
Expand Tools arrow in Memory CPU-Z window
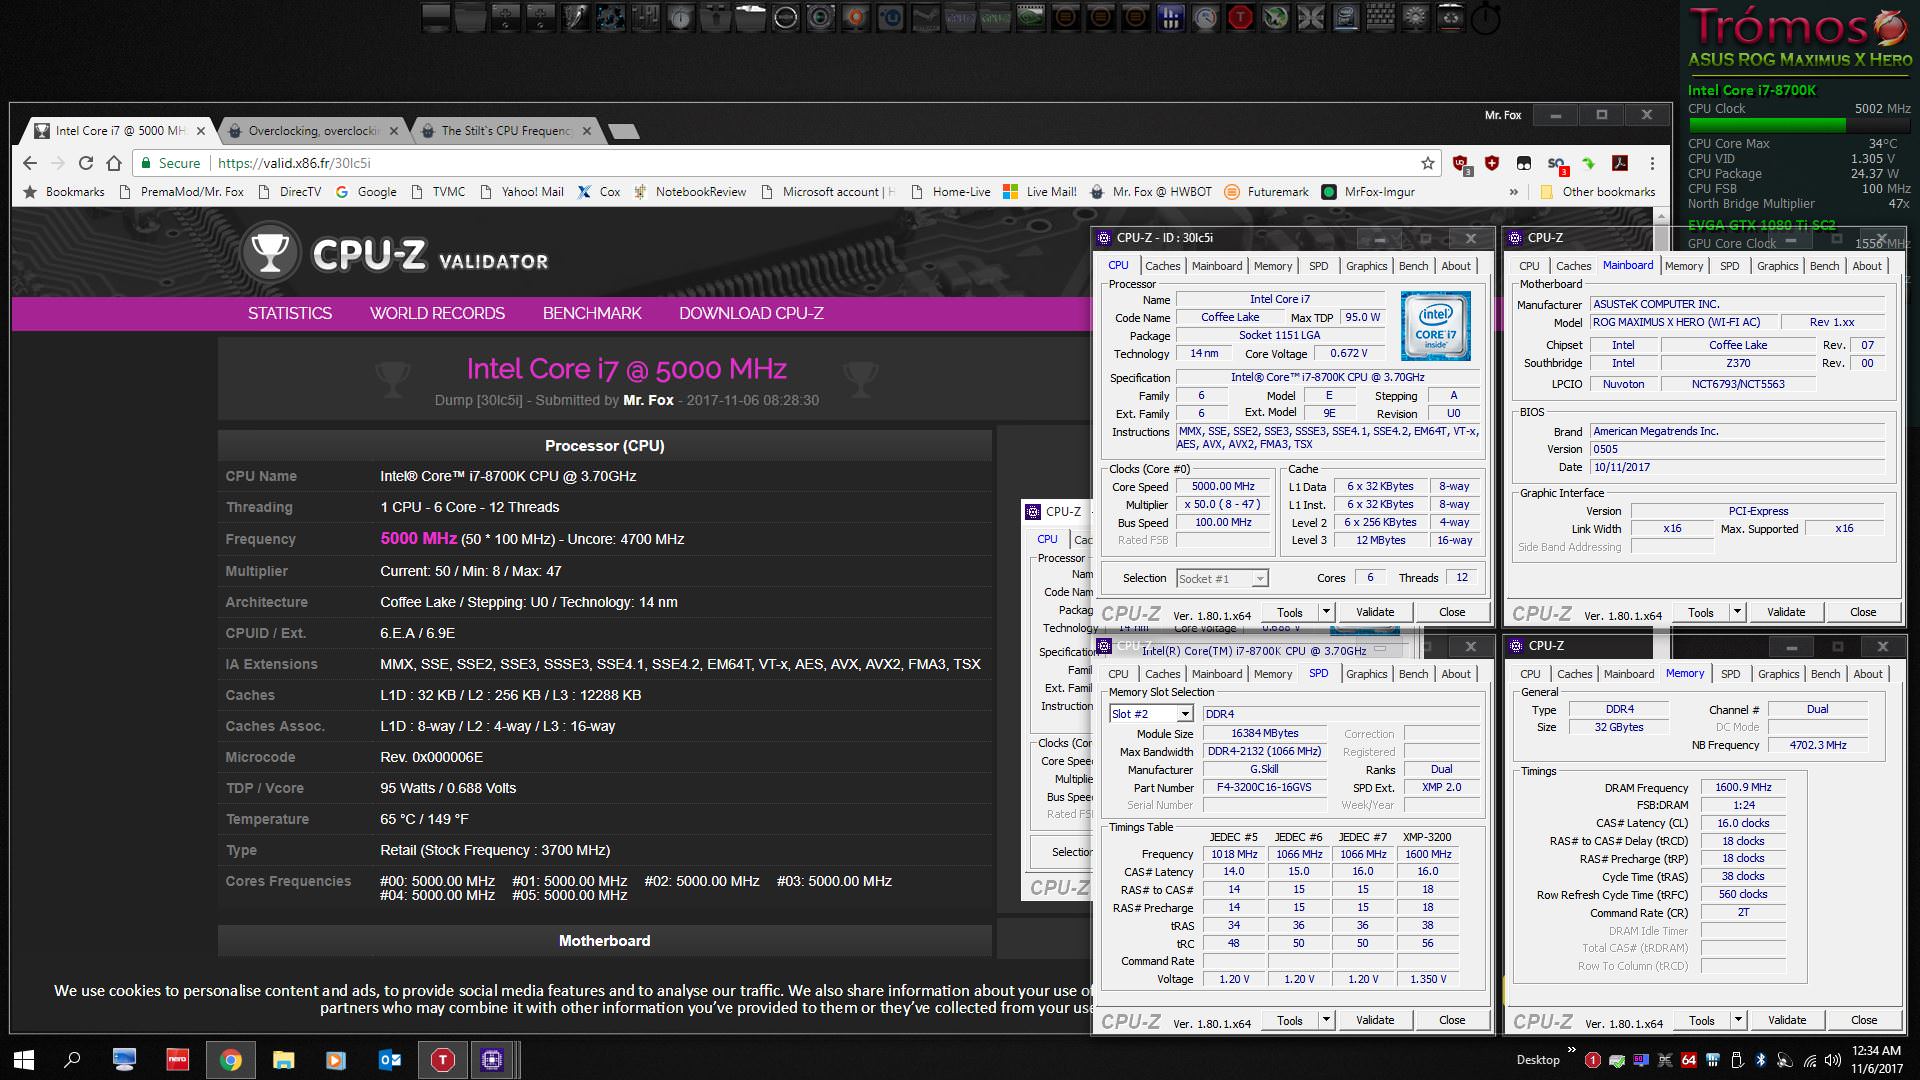1738,1020
